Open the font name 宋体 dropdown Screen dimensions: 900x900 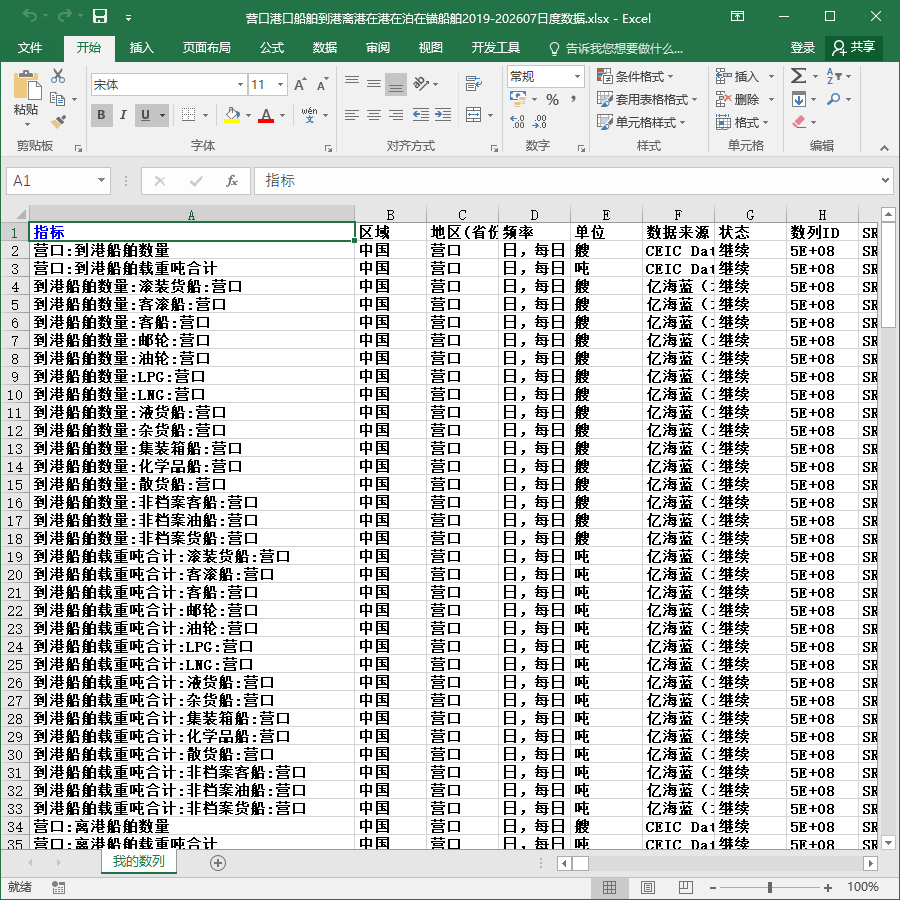(240, 85)
